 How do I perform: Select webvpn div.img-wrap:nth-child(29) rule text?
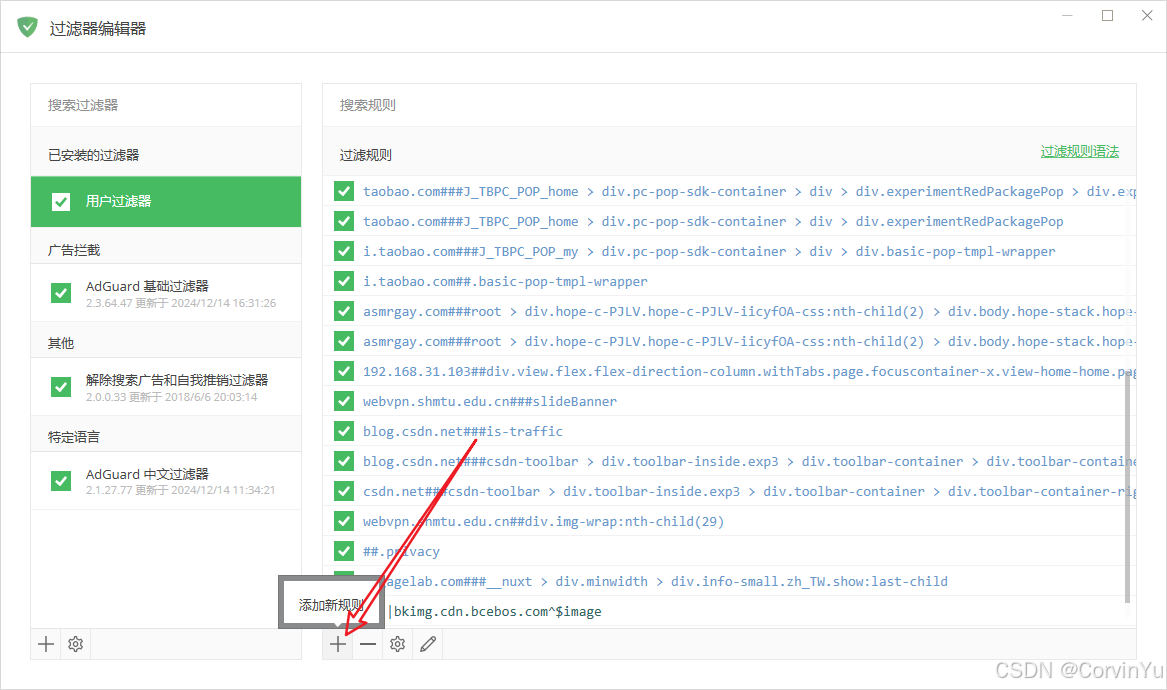(x=543, y=521)
